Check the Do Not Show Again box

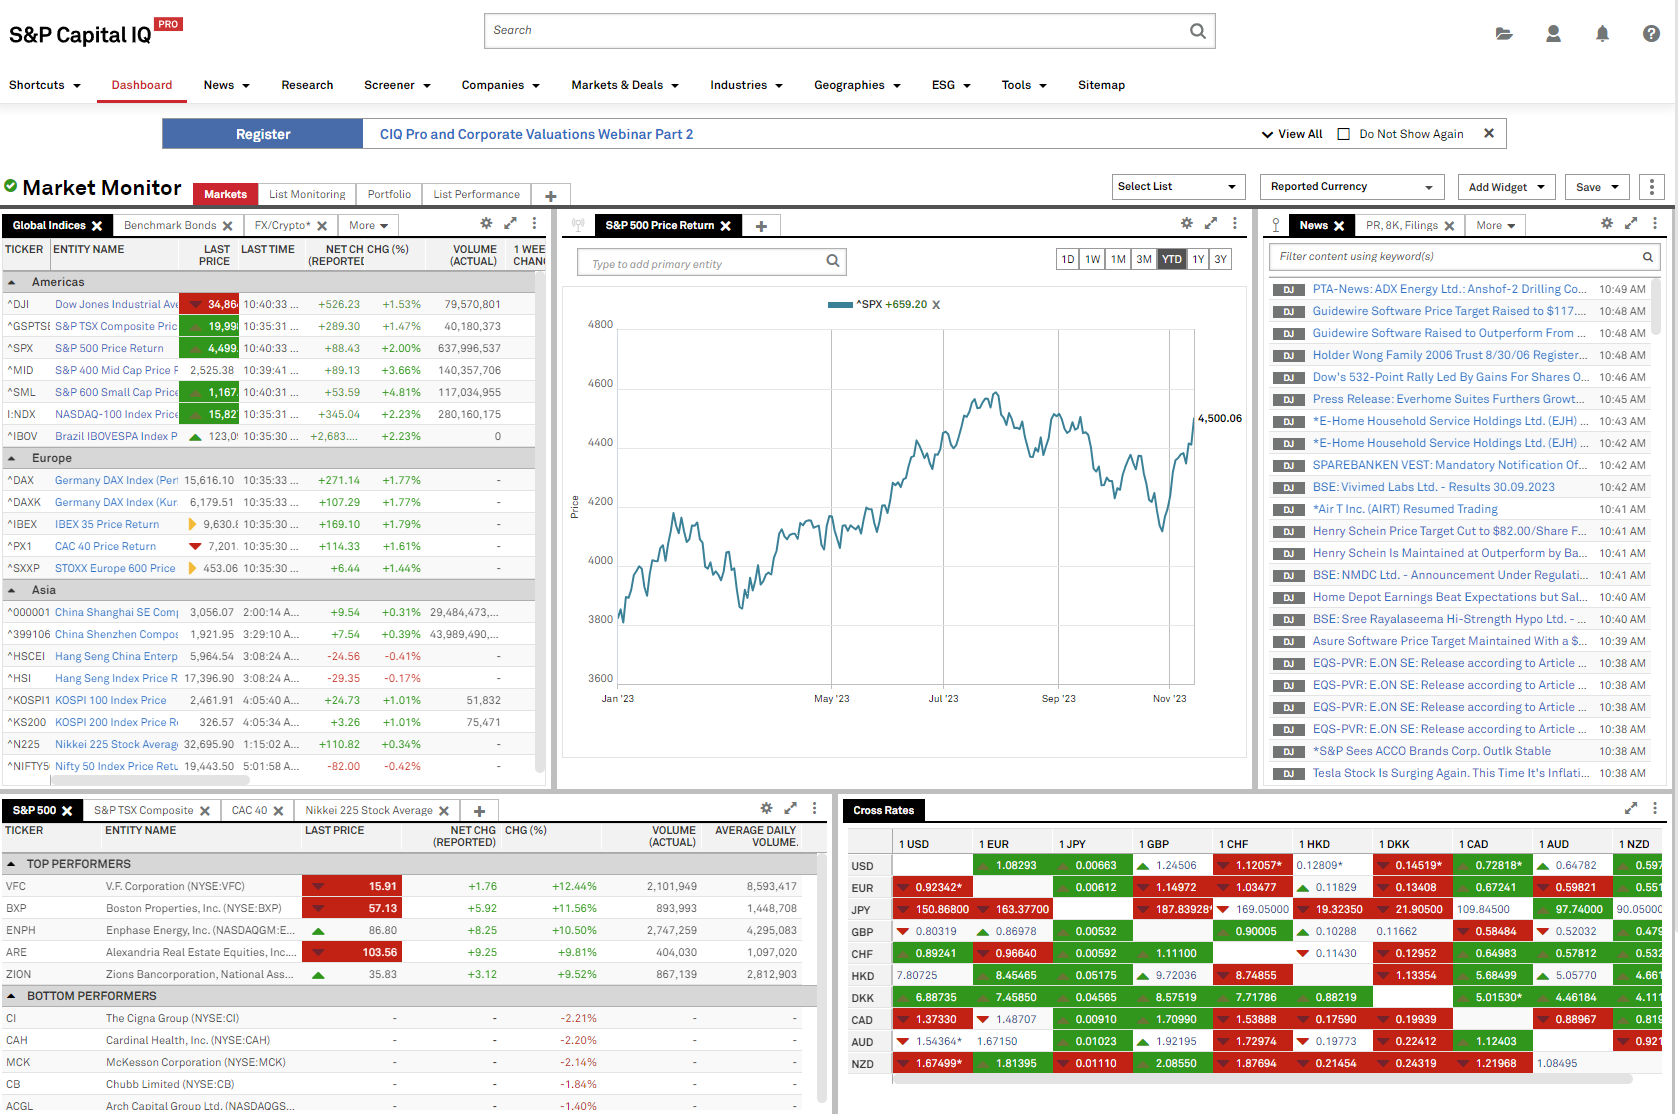click(x=1343, y=134)
